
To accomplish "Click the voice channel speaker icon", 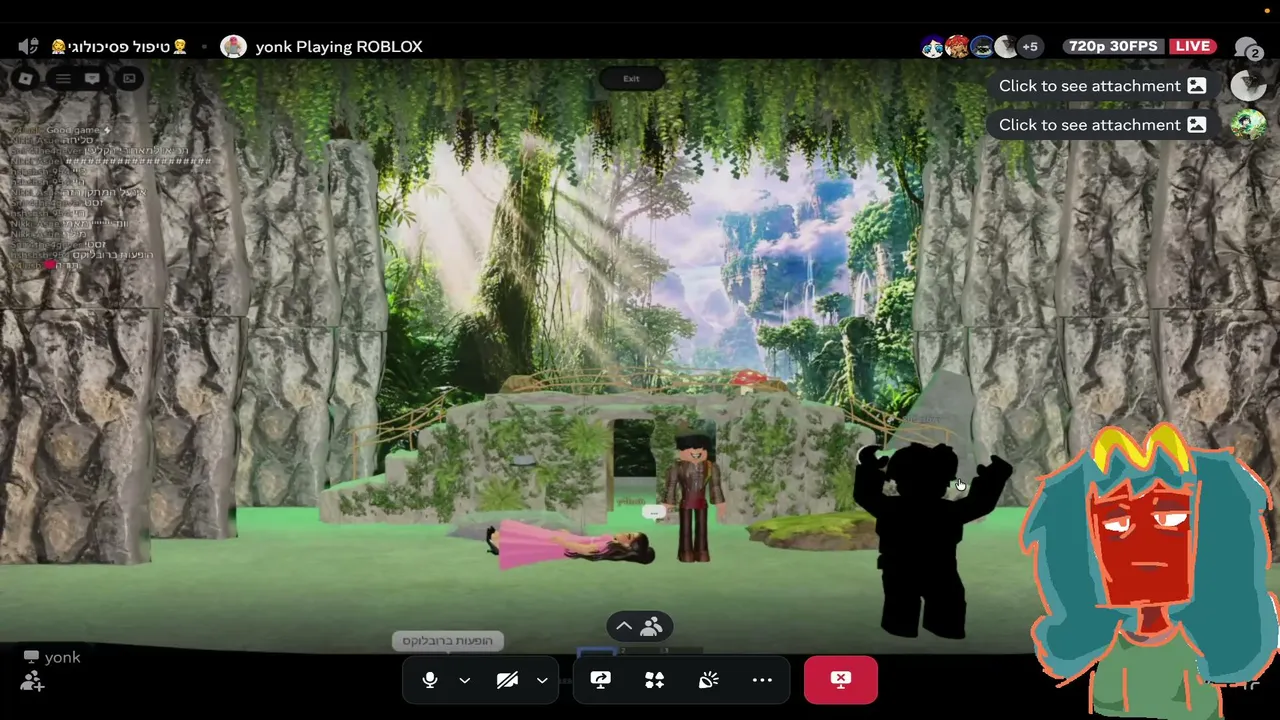I will tap(28, 46).
